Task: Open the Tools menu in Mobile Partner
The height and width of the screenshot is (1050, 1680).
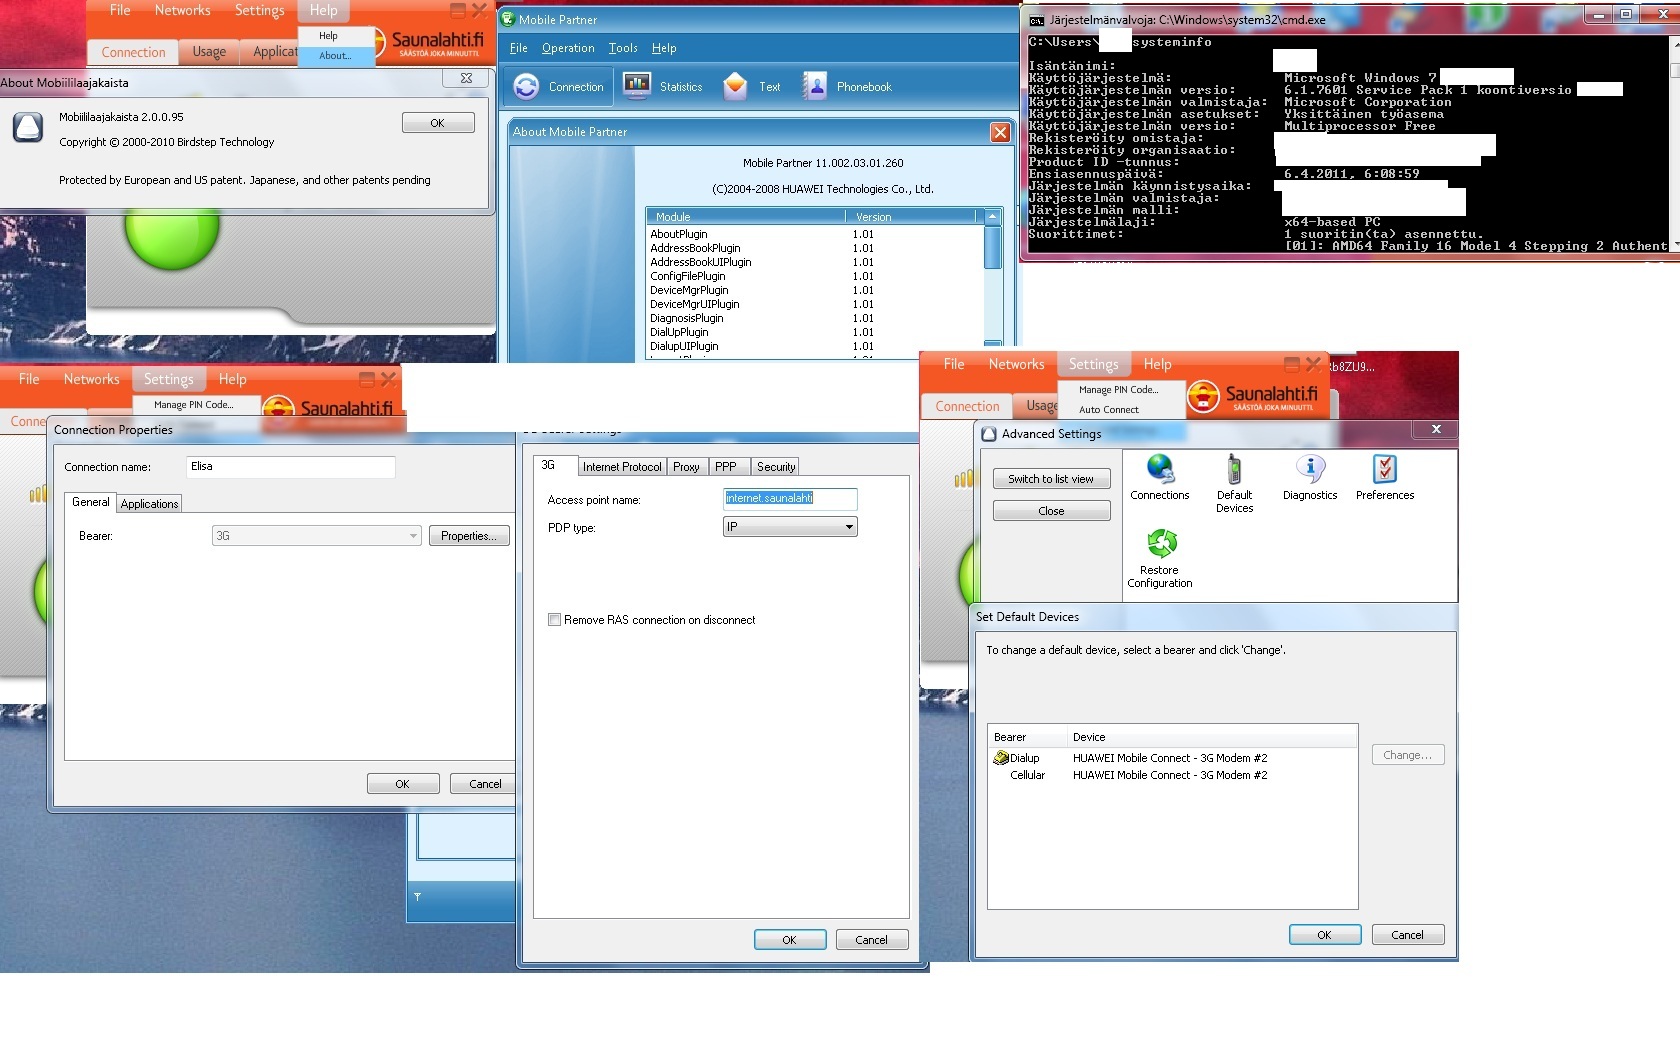Action: 622,48
